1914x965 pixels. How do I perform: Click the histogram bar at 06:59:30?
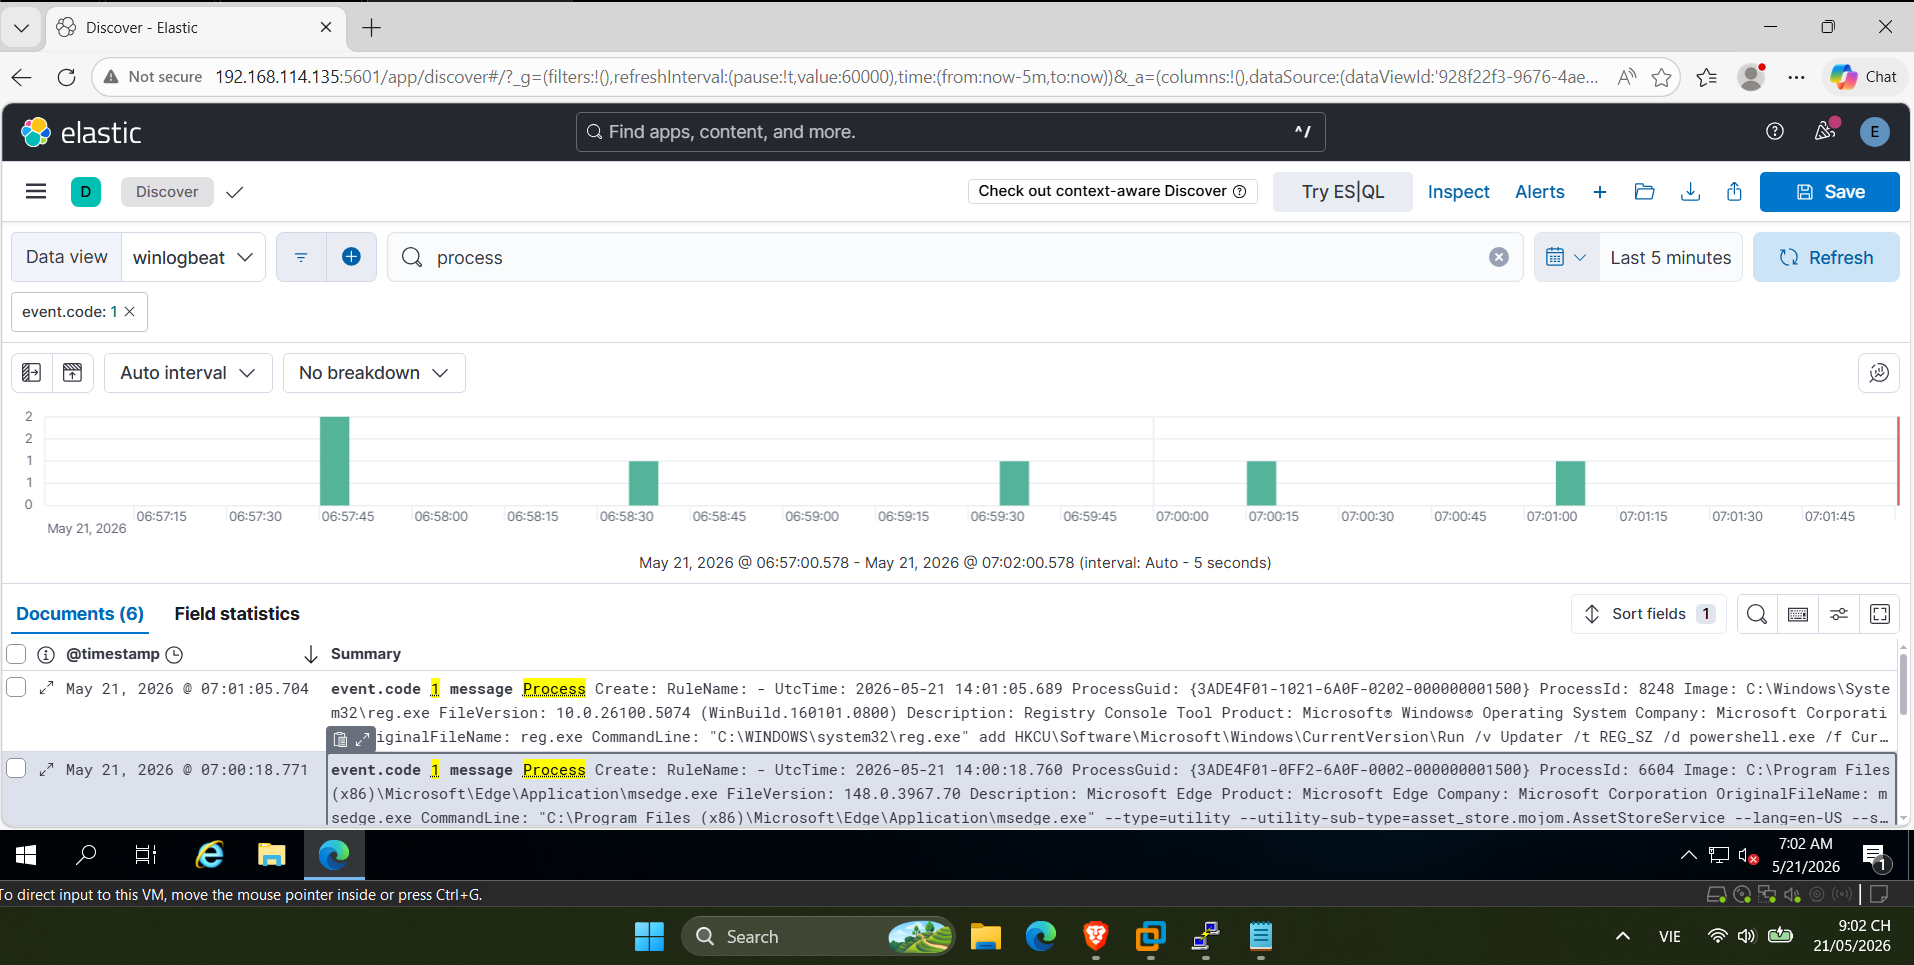[x=1014, y=483]
